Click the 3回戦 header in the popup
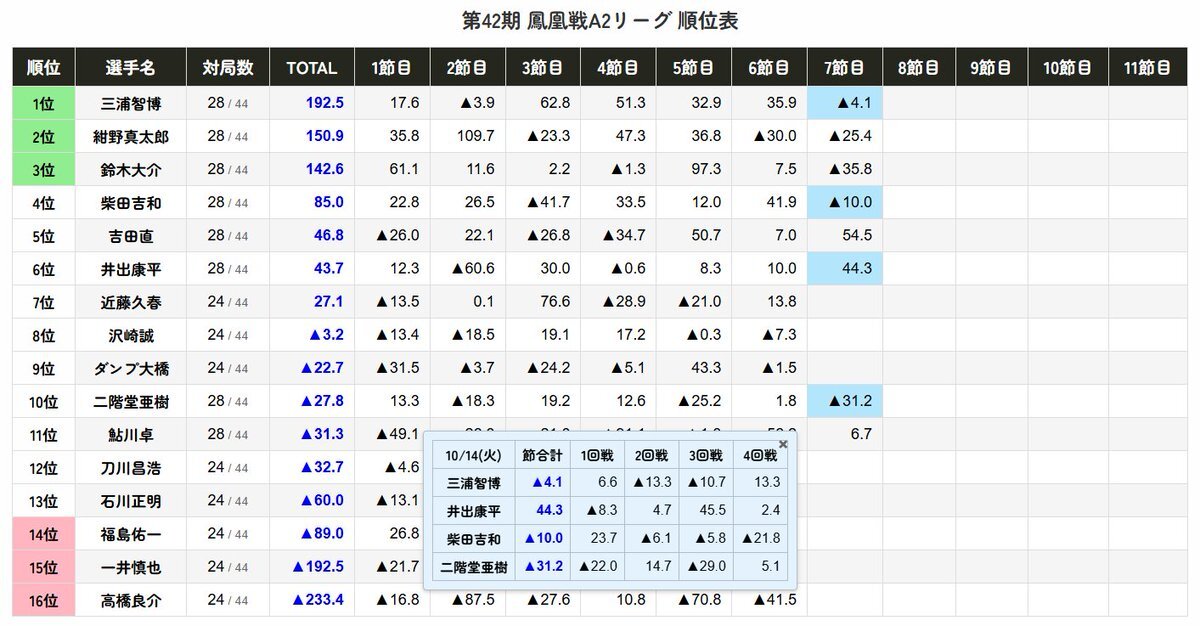This screenshot has height=626, width=1200. pyautogui.click(x=705, y=456)
